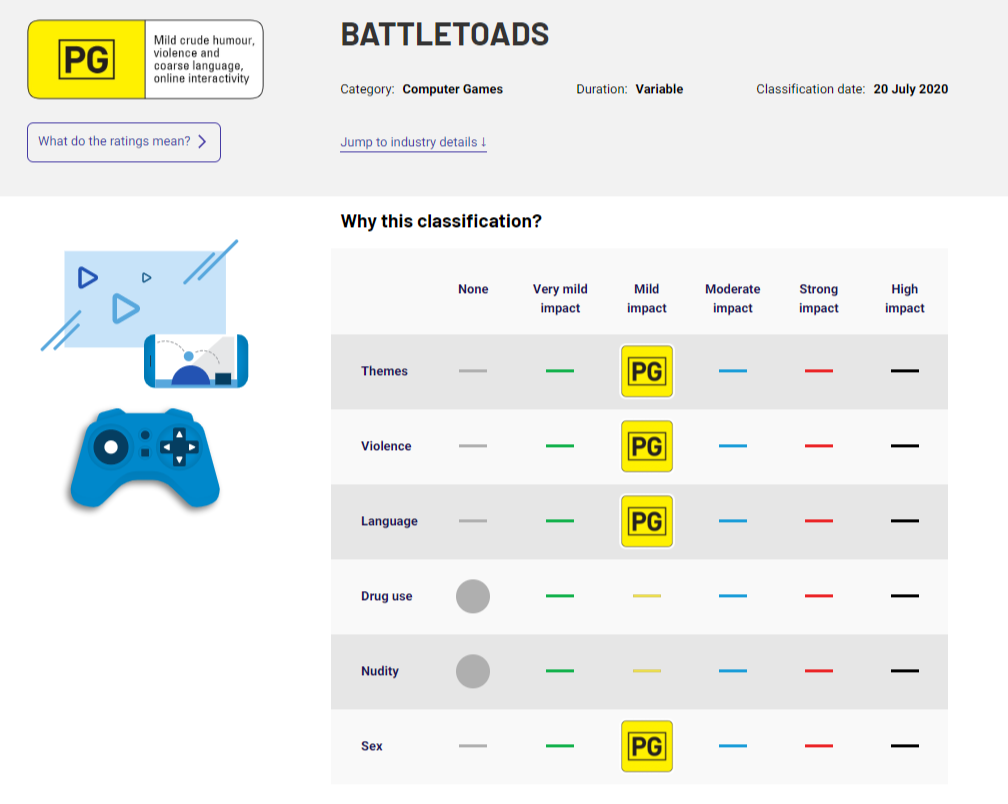The image size is (1008, 804).
Task: Click the black High impact dash for Sex
Action: point(905,746)
